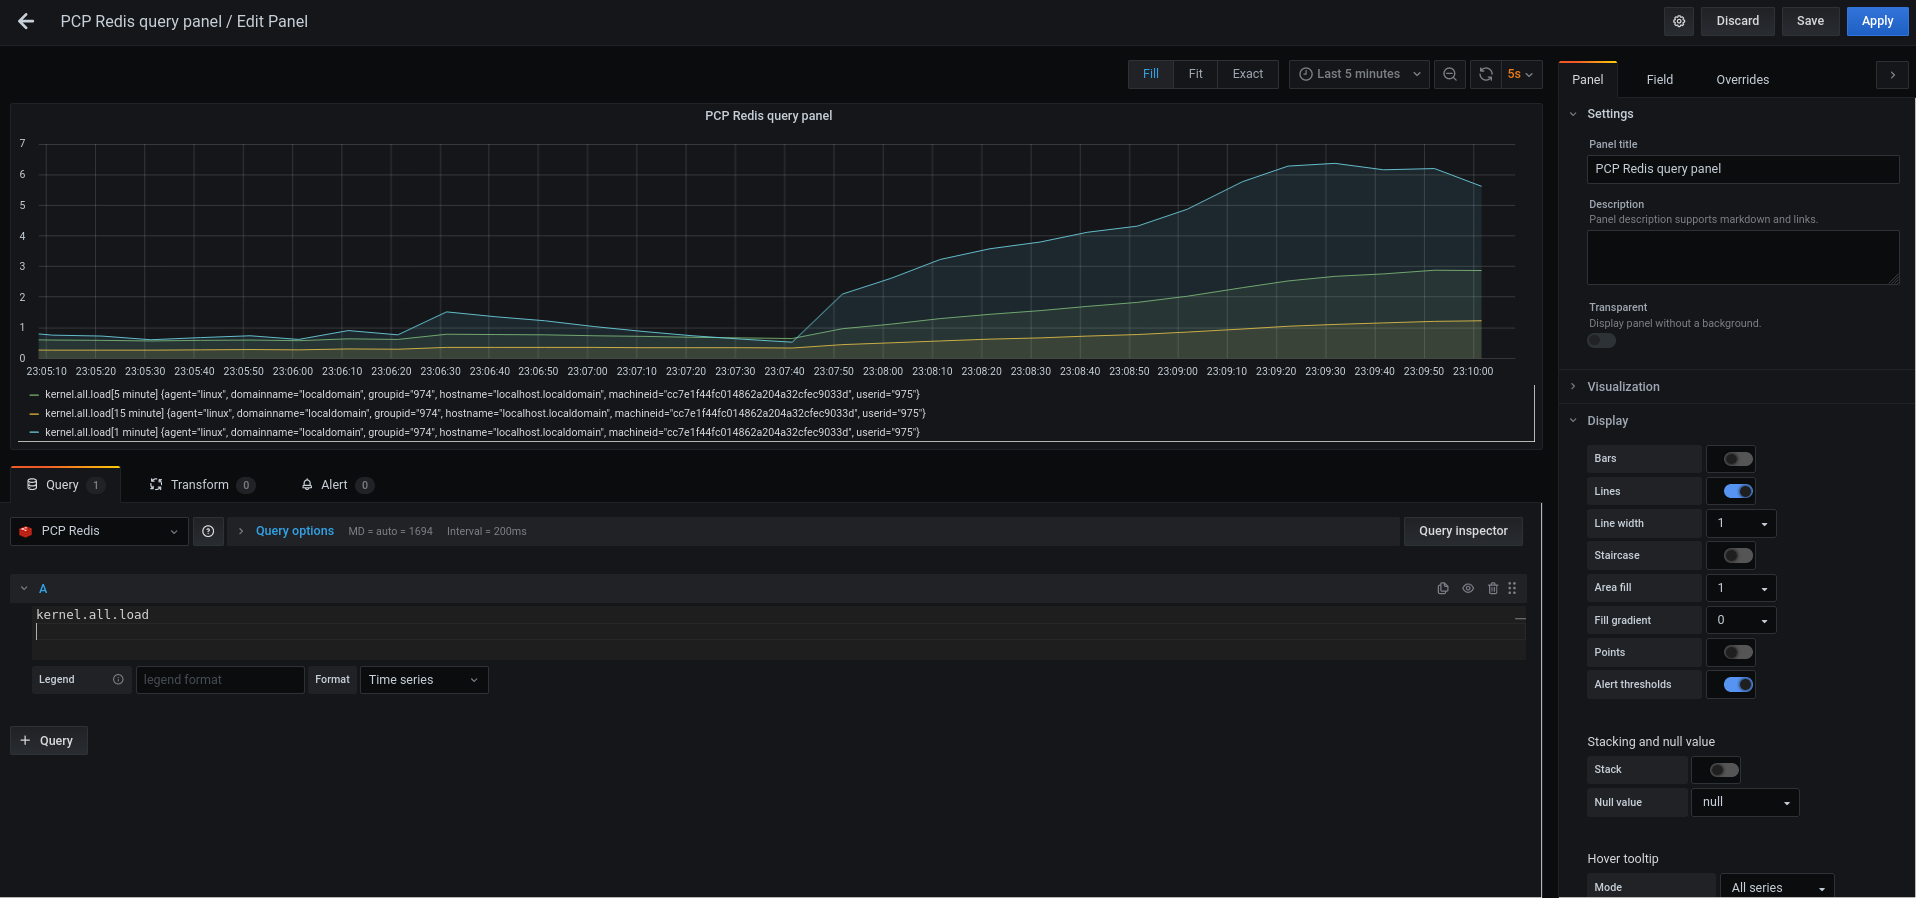Toggle the Staircase switch
The height and width of the screenshot is (898, 1916).
click(1738, 555)
